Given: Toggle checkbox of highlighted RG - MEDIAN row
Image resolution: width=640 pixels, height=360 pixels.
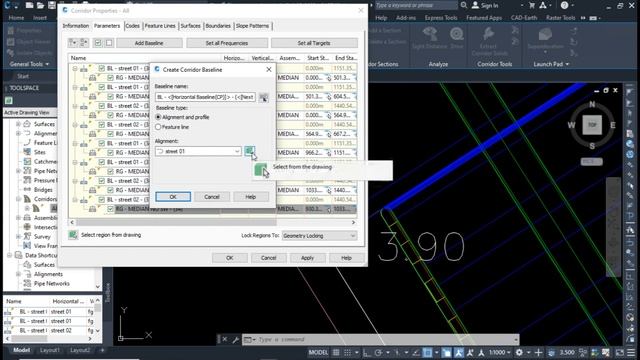Looking at the screenshot, I should [x=110, y=209].
